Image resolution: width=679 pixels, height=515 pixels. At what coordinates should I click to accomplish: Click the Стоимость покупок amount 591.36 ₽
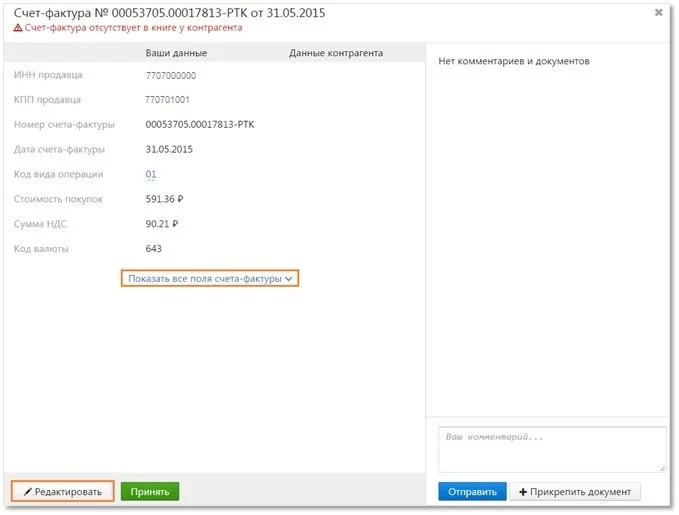pyautogui.click(x=164, y=199)
